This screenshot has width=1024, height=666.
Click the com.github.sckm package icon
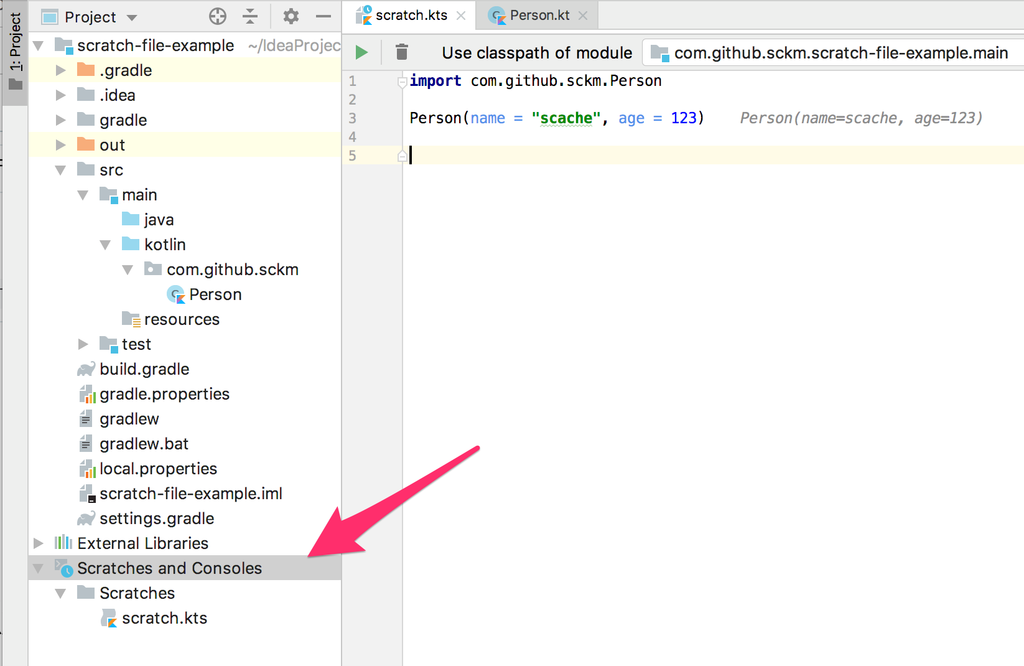pyautogui.click(x=153, y=269)
